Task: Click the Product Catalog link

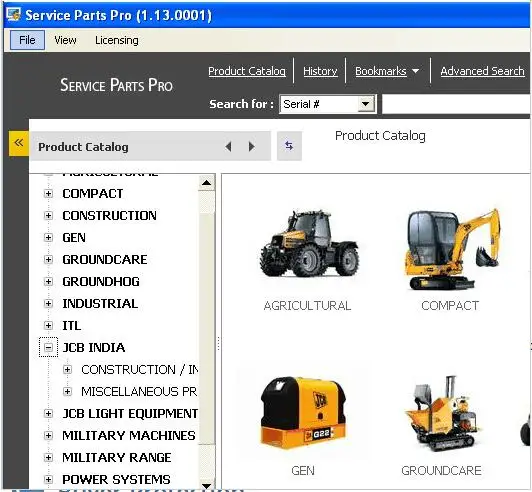Action: point(247,71)
